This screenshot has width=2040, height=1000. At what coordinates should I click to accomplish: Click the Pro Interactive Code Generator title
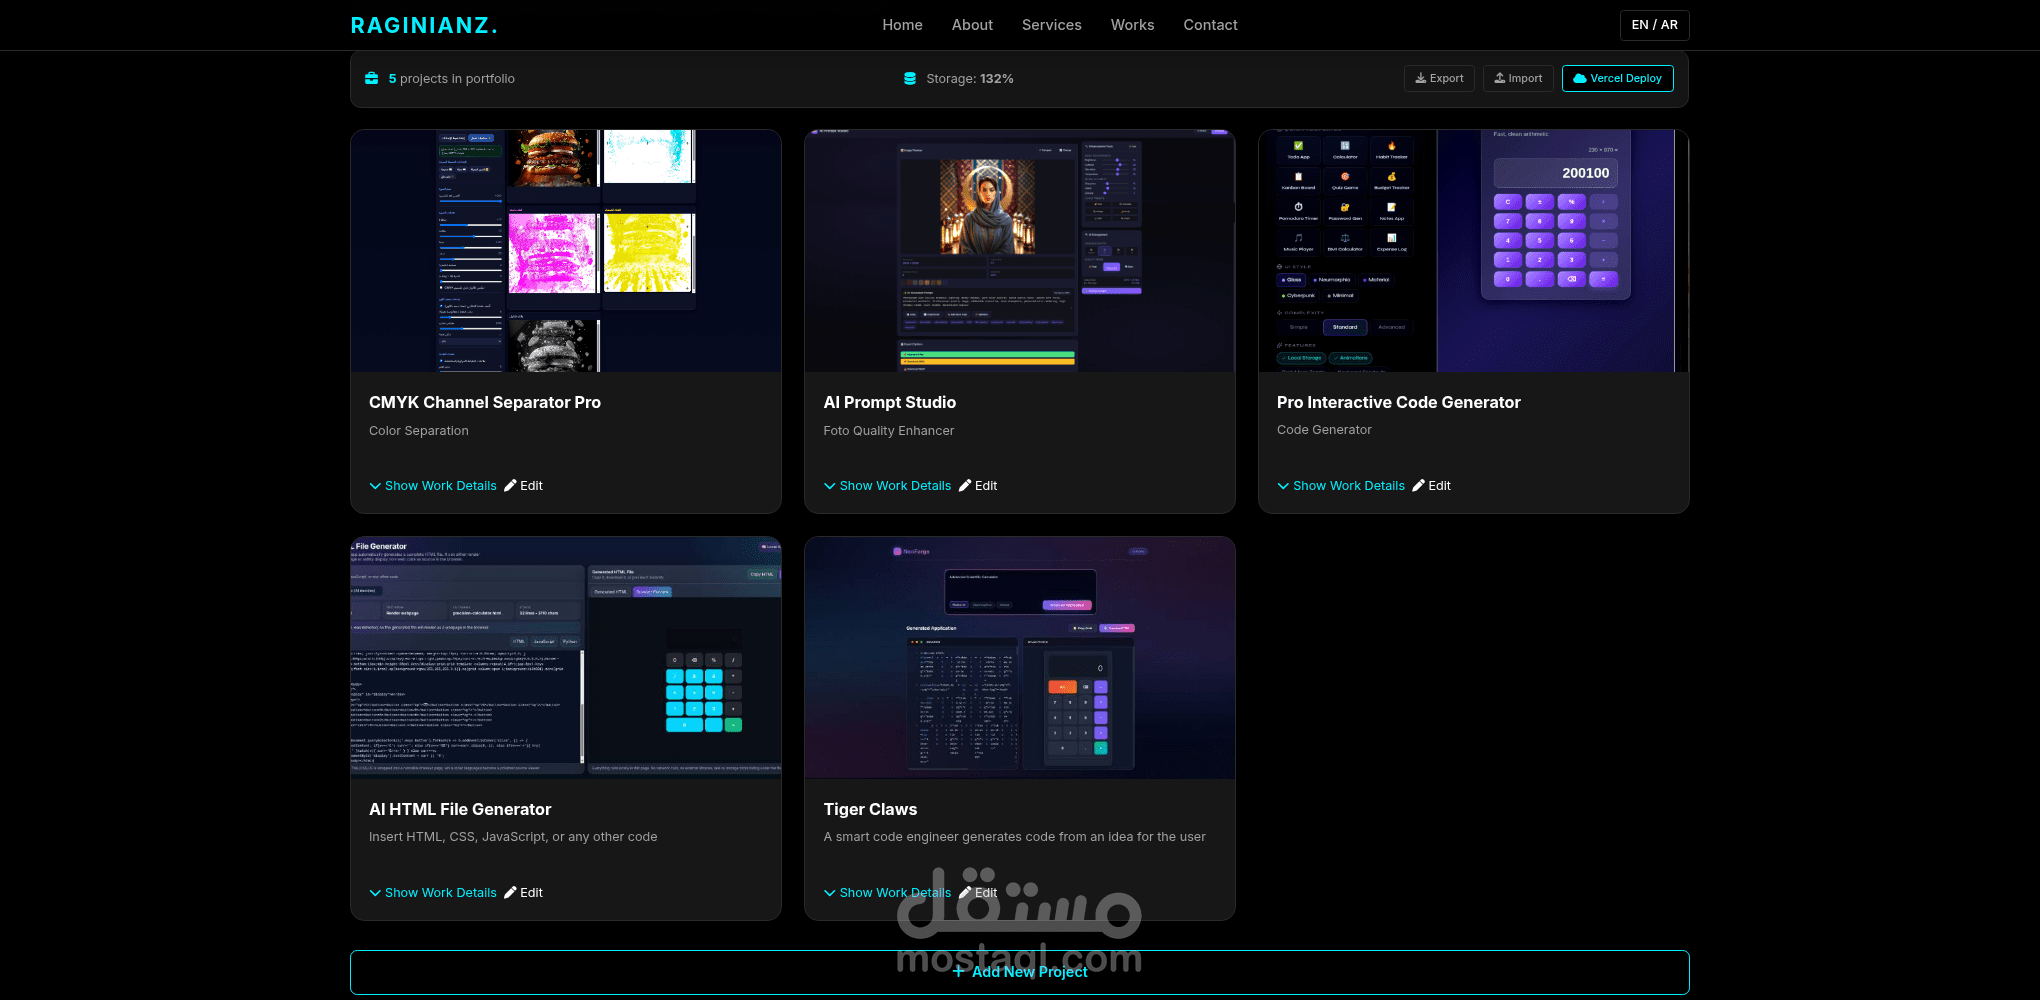click(1398, 402)
